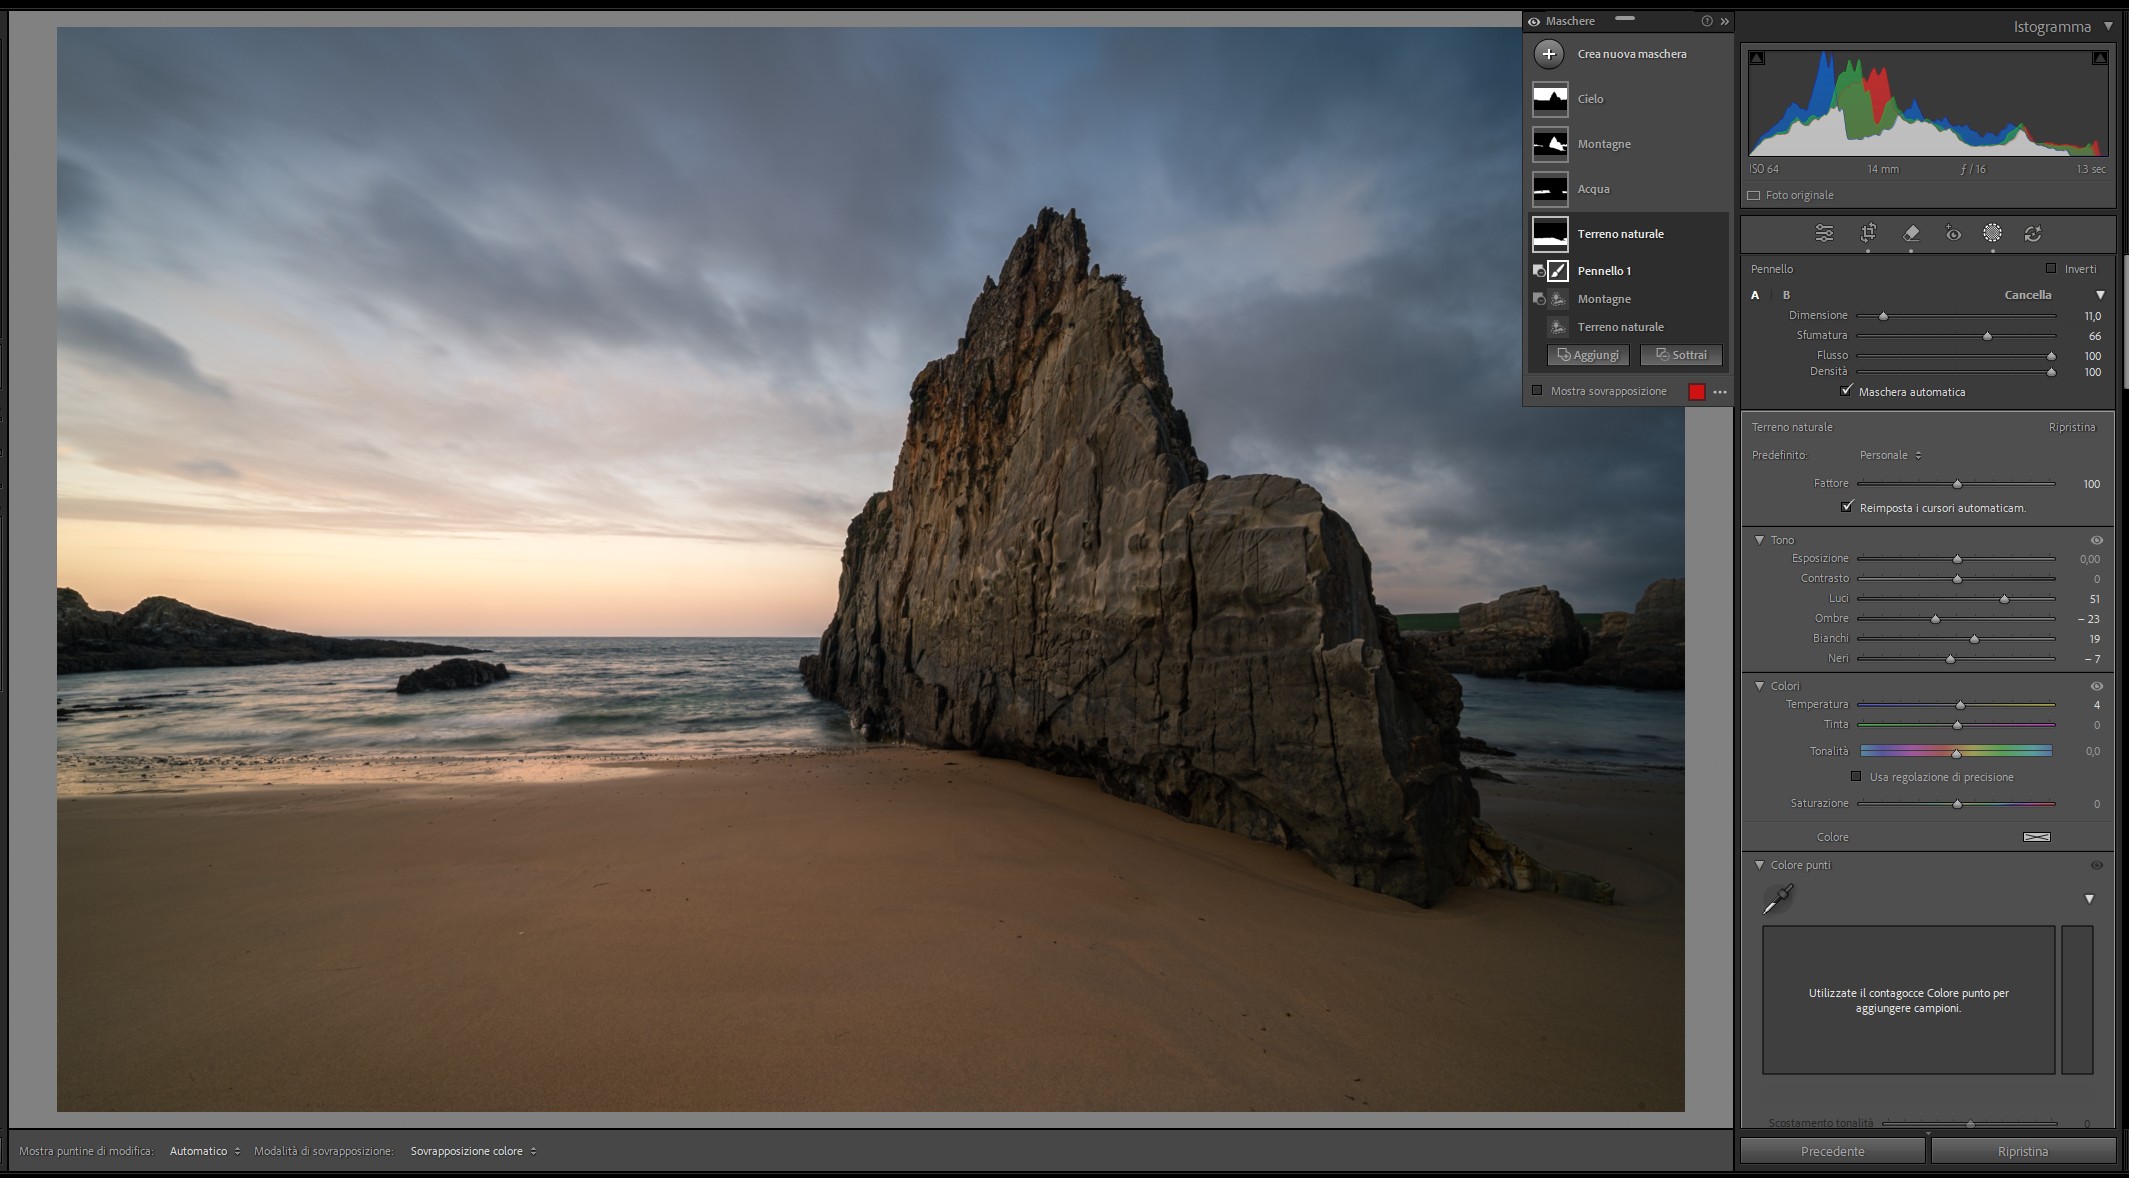Click the red overlay color swatch
Image resolution: width=2129 pixels, height=1178 pixels.
pos(1697,392)
